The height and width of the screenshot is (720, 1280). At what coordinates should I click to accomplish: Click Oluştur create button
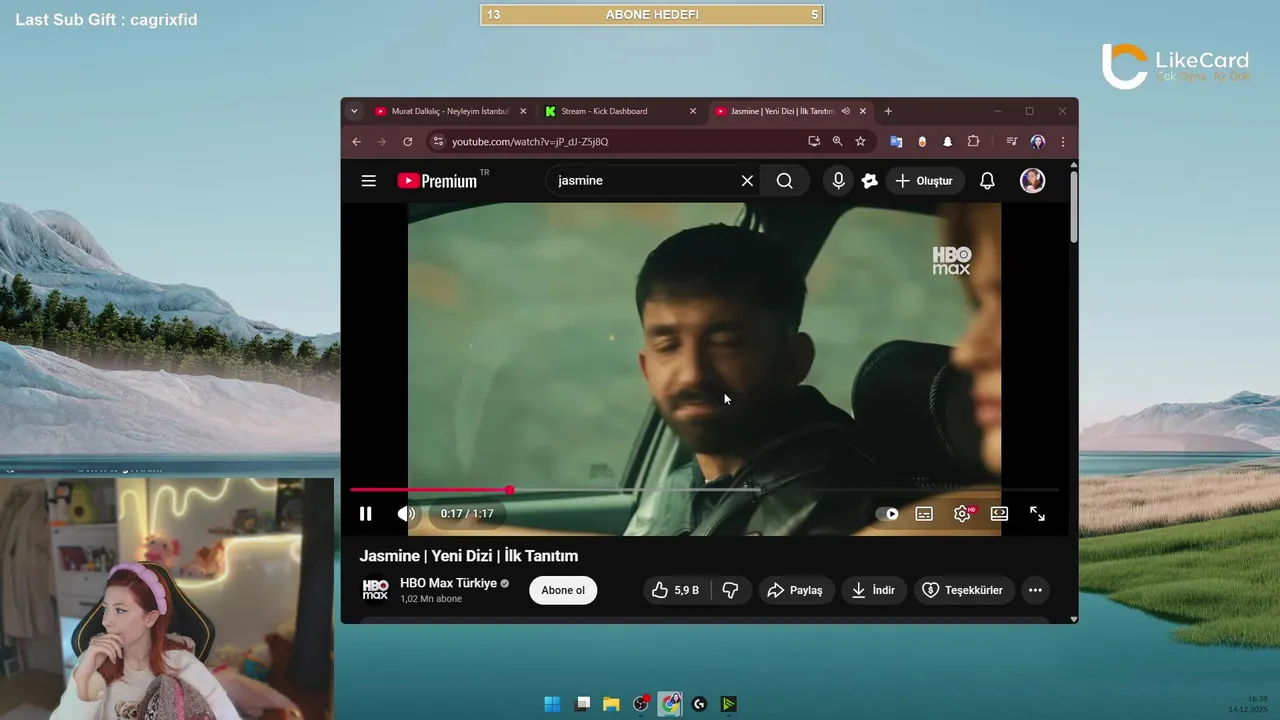pos(924,181)
